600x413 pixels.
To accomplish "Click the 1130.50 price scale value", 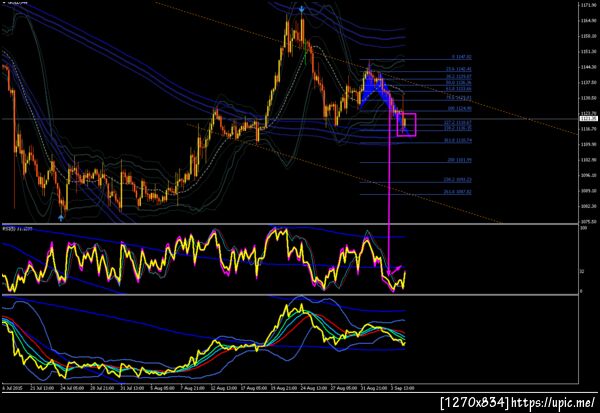I will click(x=589, y=98).
